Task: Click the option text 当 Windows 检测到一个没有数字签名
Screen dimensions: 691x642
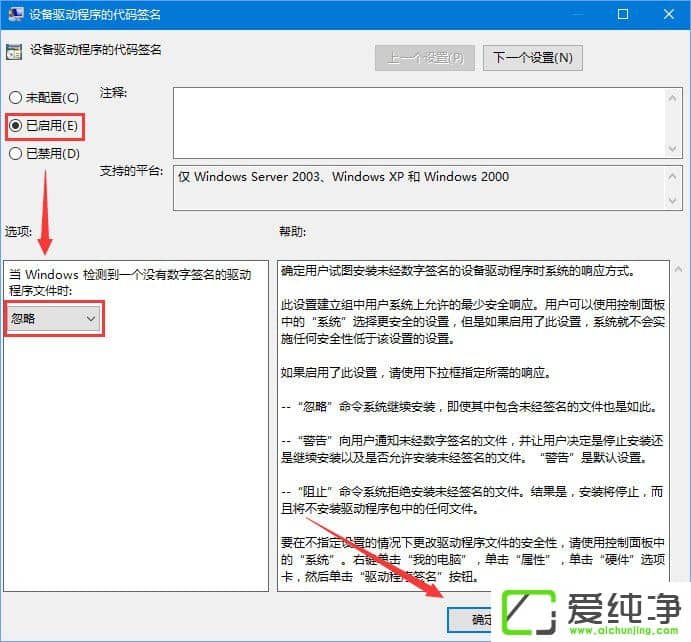Action: click(130, 282)
